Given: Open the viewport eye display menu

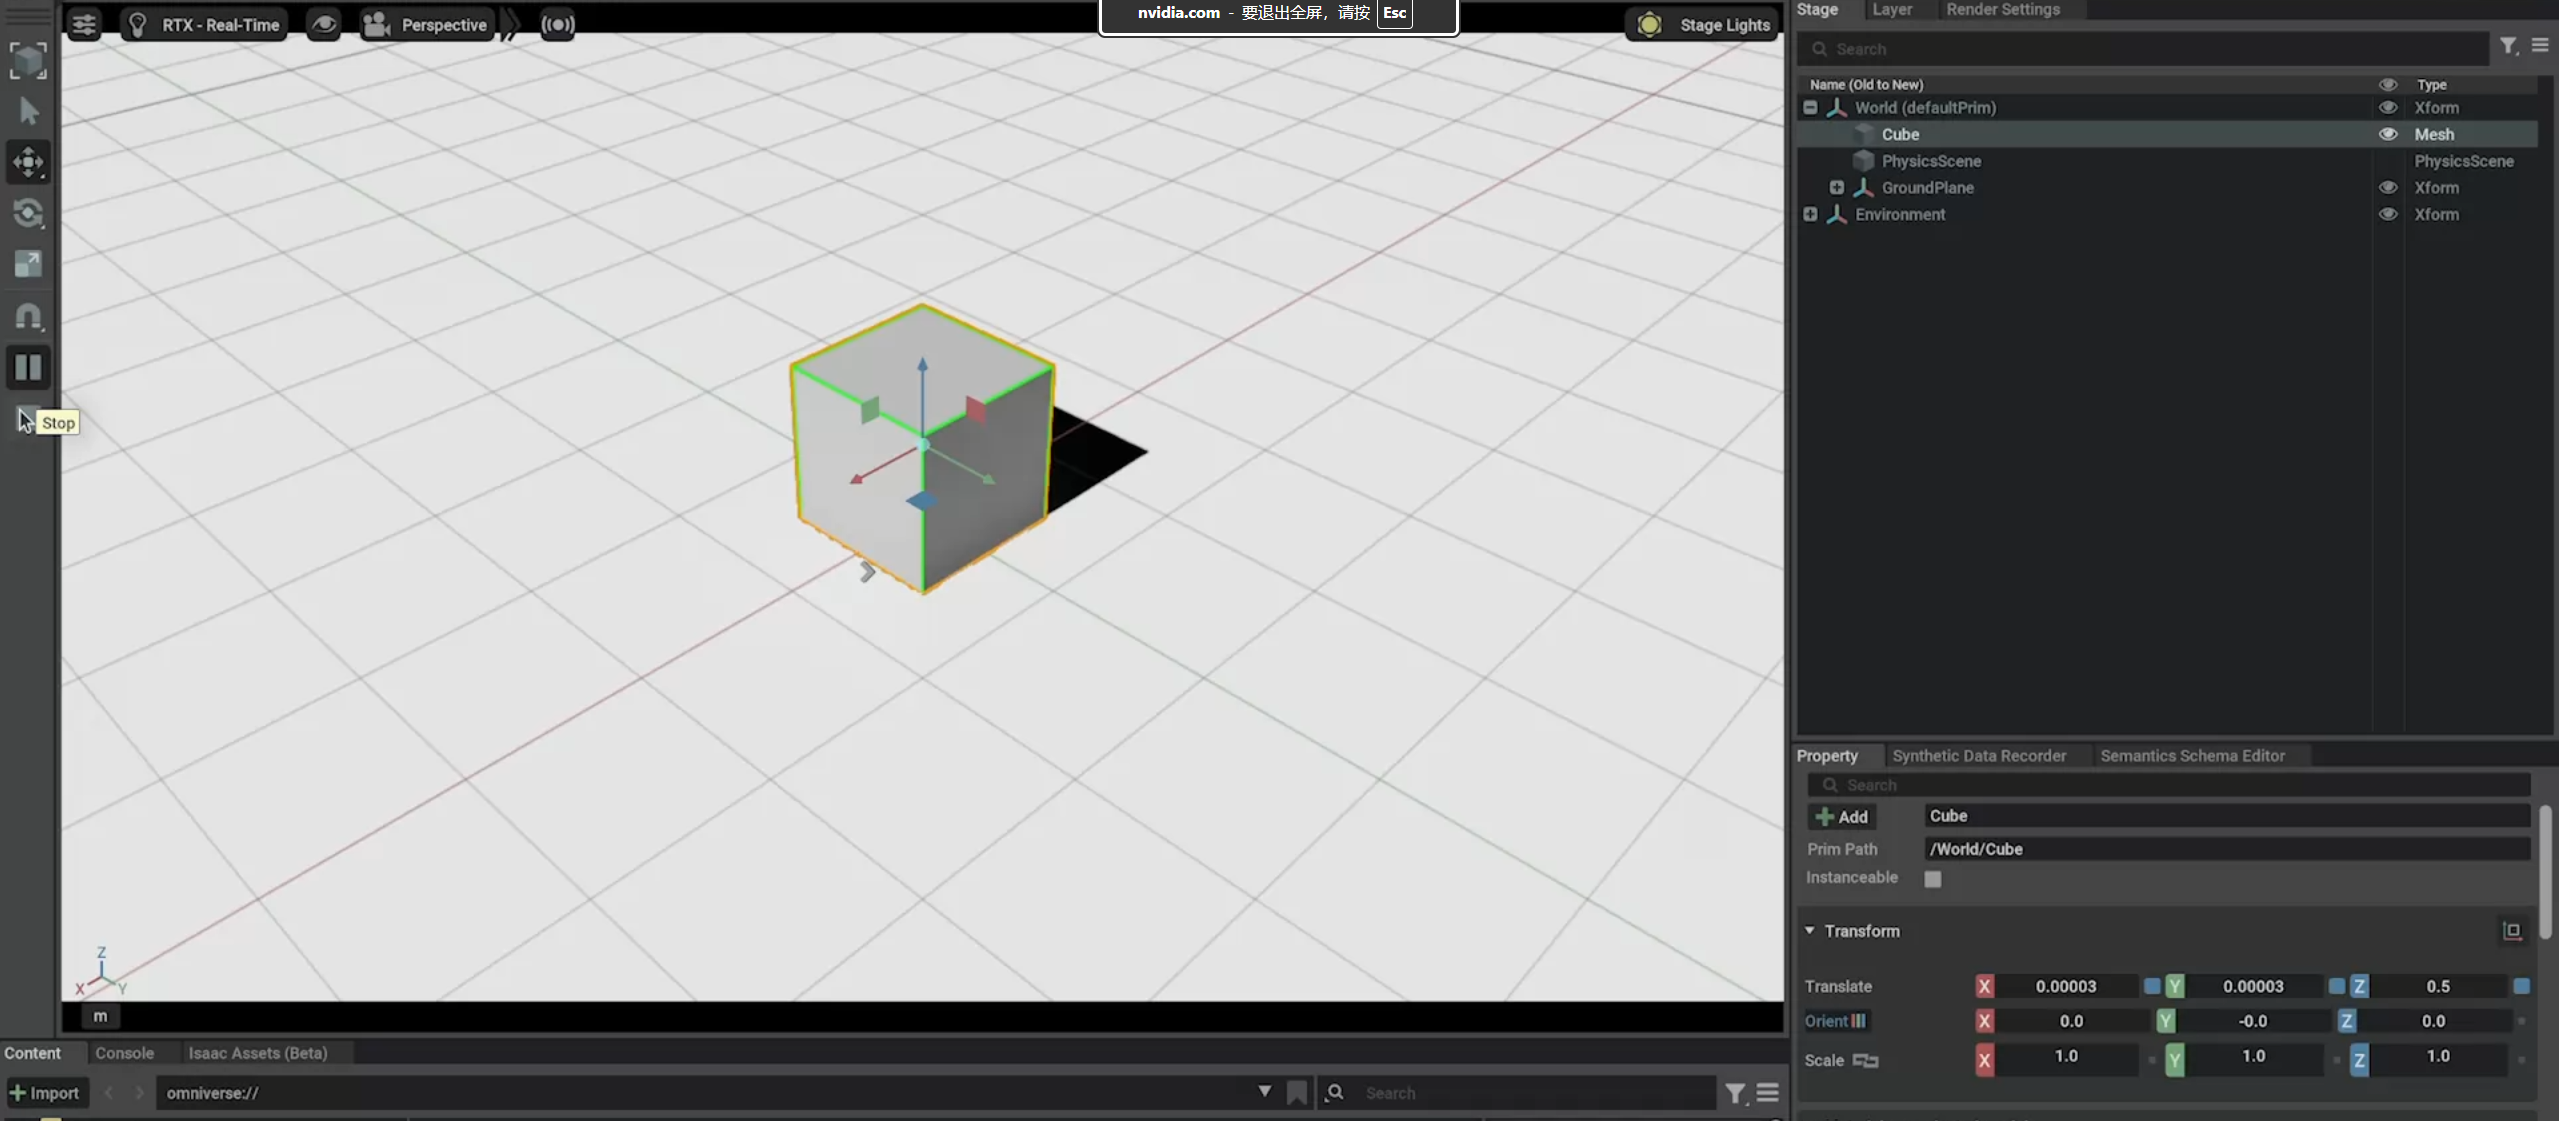Looking at the screenshot, I should pyautogui.click(x=323, y=24).
